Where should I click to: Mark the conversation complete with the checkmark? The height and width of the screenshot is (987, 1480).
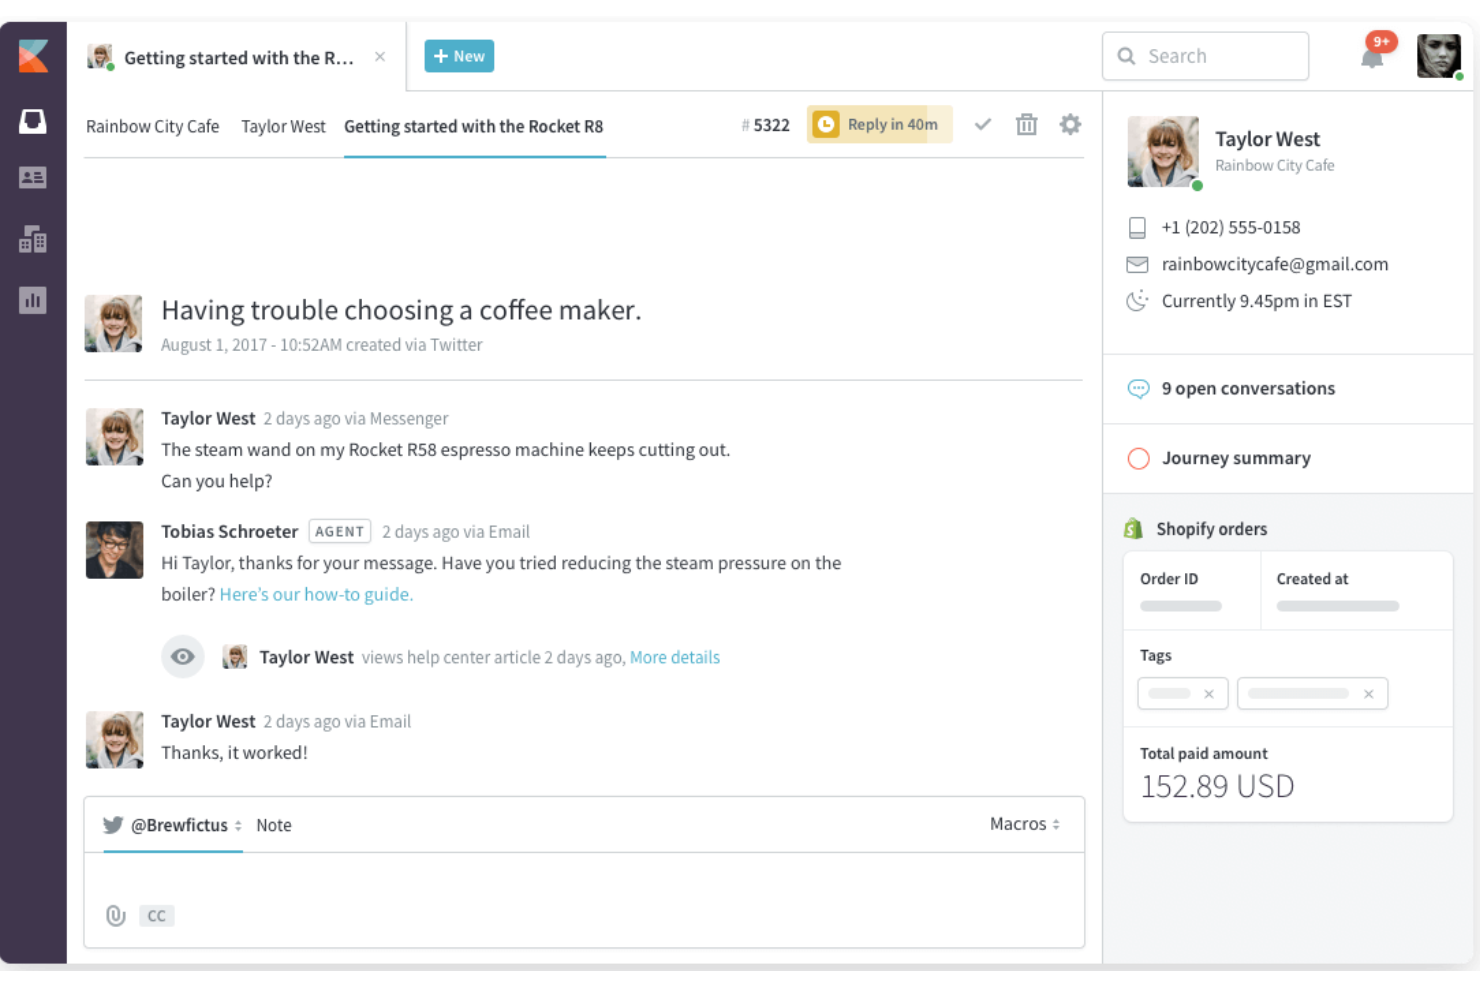(983, 124)
